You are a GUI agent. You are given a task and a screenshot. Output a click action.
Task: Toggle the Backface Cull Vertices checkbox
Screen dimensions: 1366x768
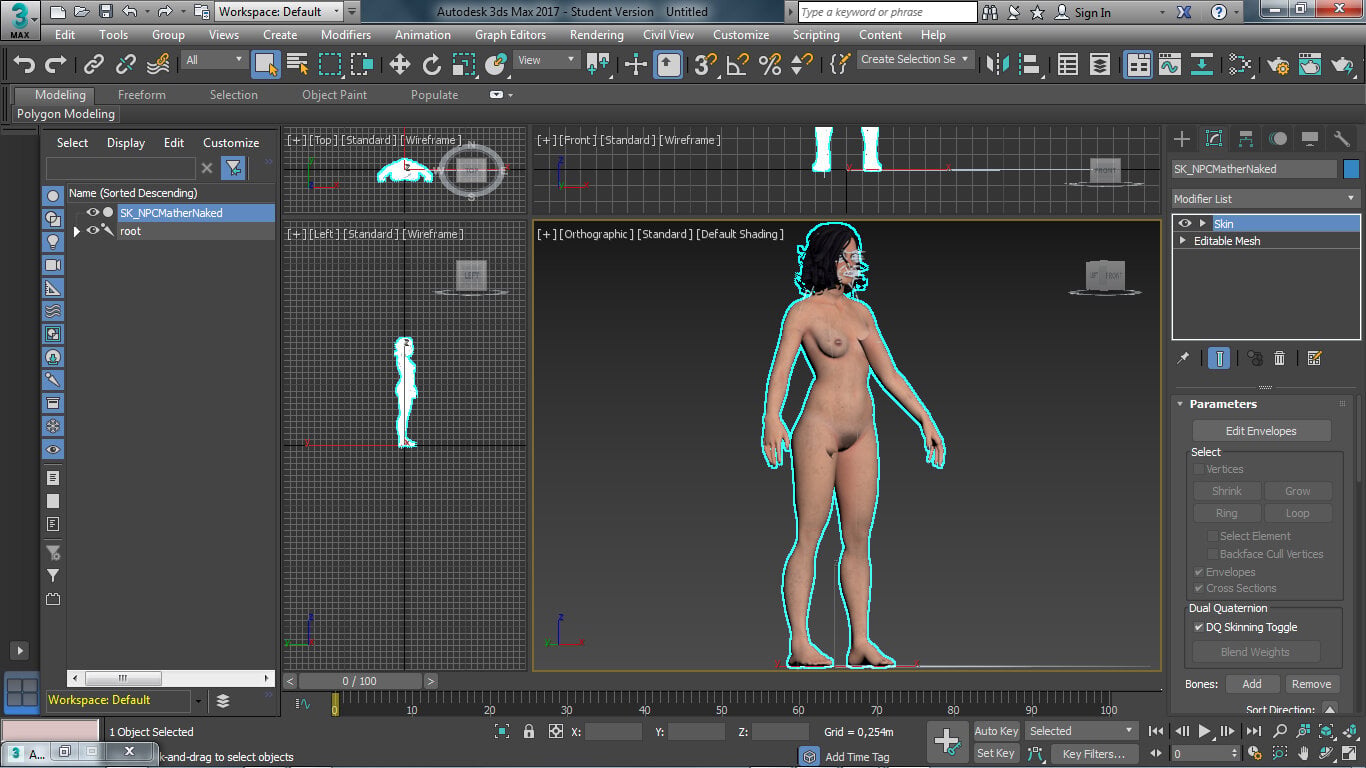[x=1213, y=554]
